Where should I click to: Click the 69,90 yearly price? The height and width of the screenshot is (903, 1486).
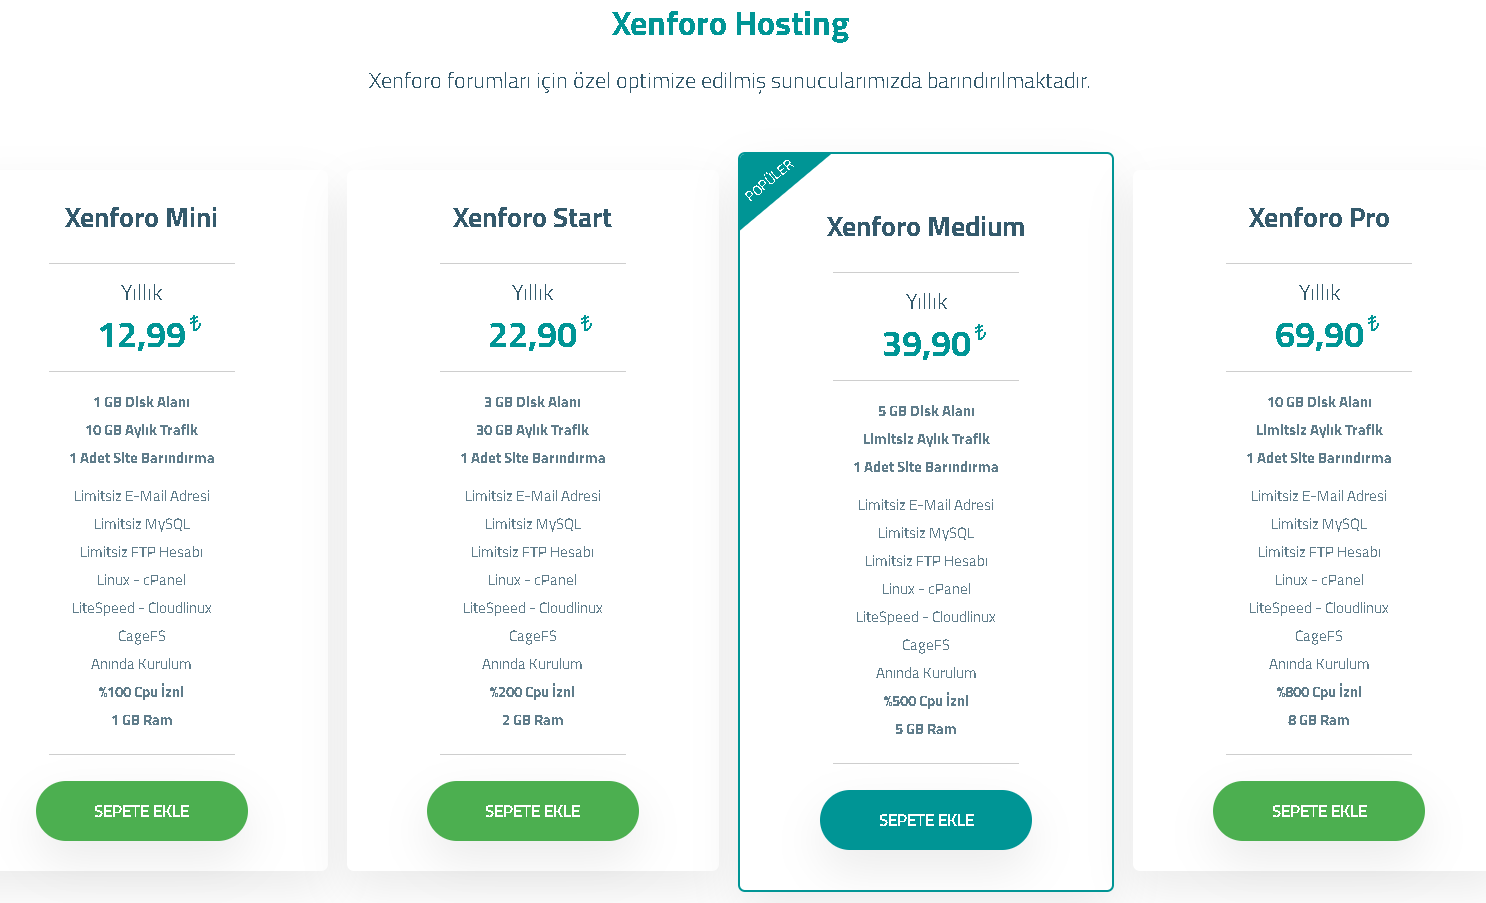[1319, 335]
